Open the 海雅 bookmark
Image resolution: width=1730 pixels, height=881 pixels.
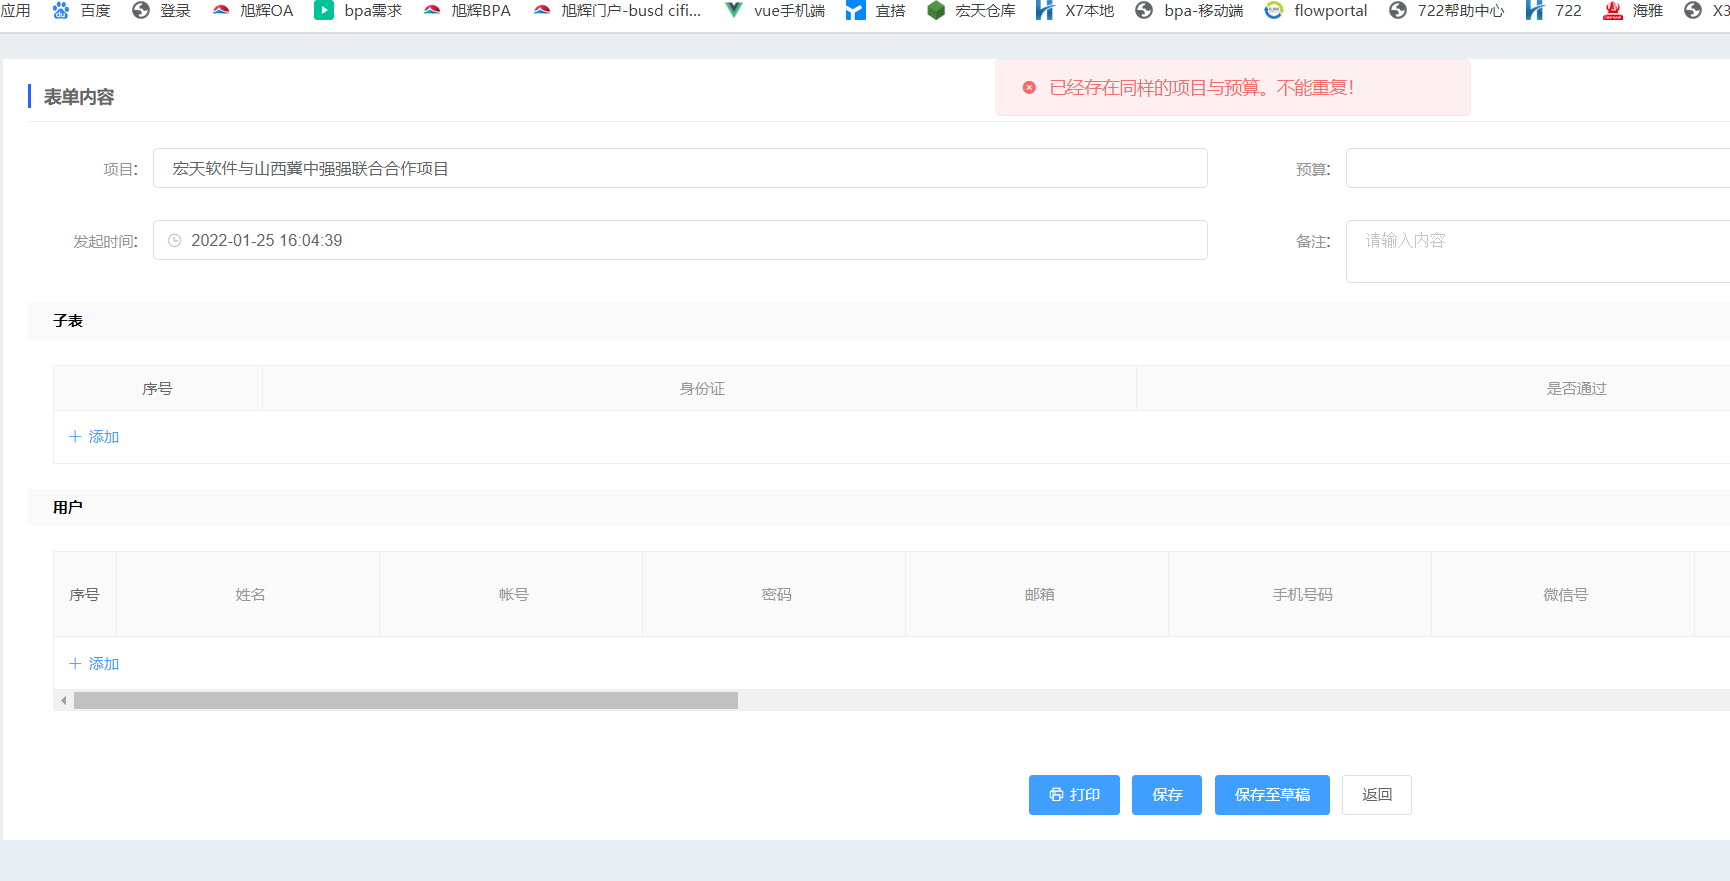(1633, 11)
